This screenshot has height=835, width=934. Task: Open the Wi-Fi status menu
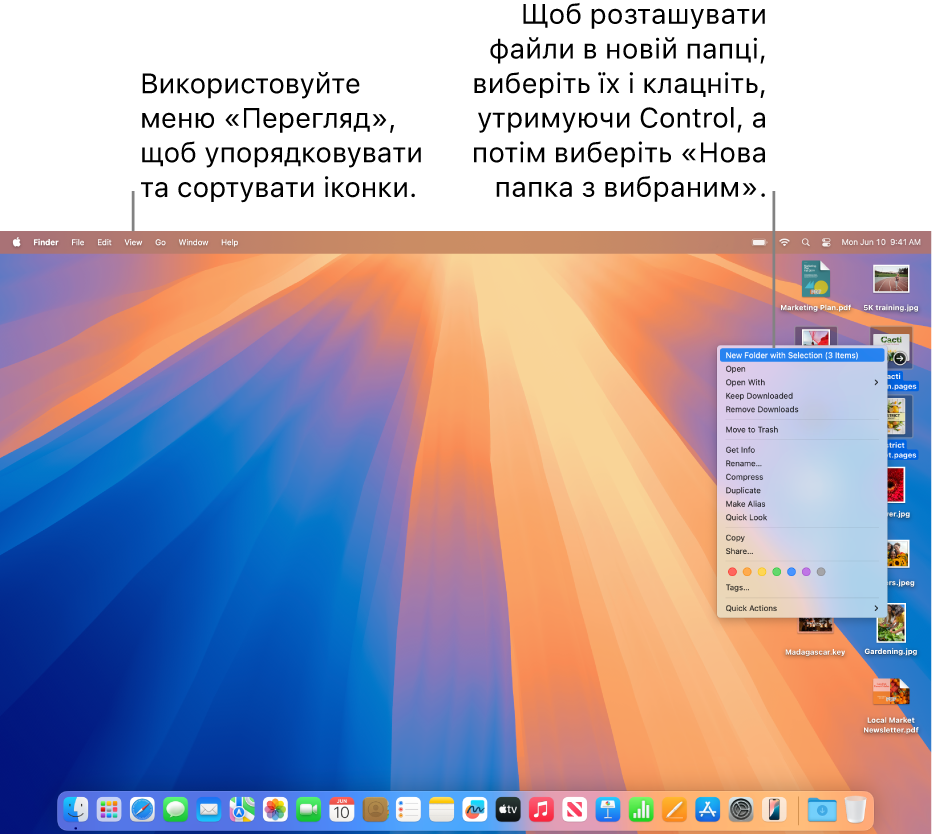[x=784, y=242]
